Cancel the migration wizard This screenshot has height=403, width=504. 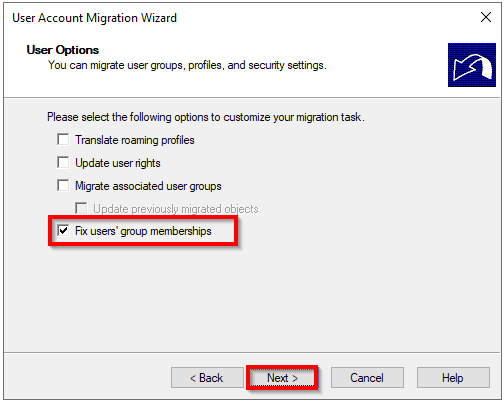[367, 378]
